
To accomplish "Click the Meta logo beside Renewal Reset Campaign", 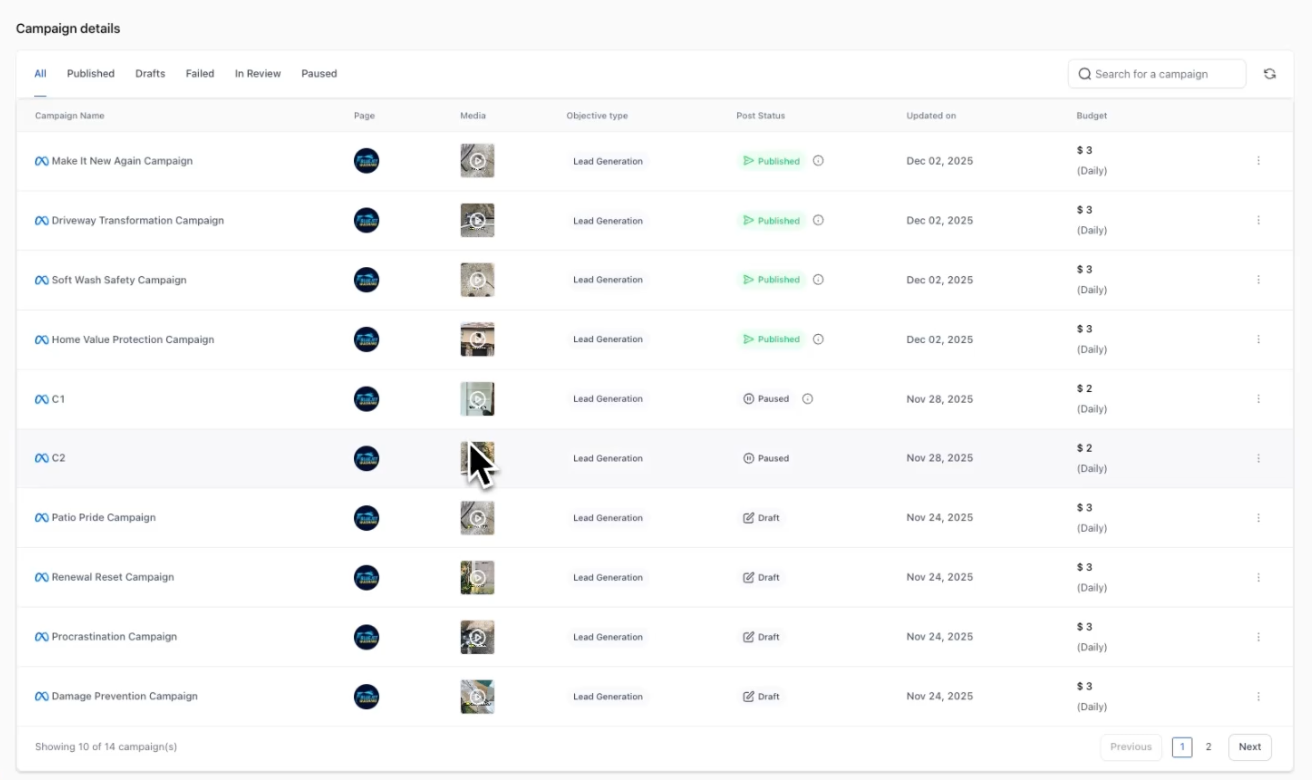I will click(42, 578).
